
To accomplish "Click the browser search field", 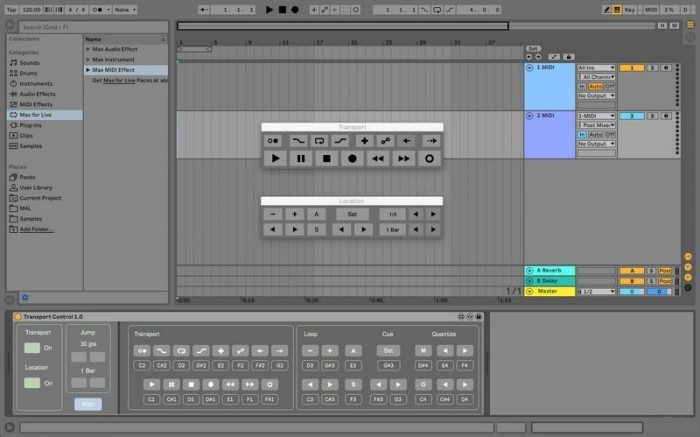I will [x=90, y=27].
